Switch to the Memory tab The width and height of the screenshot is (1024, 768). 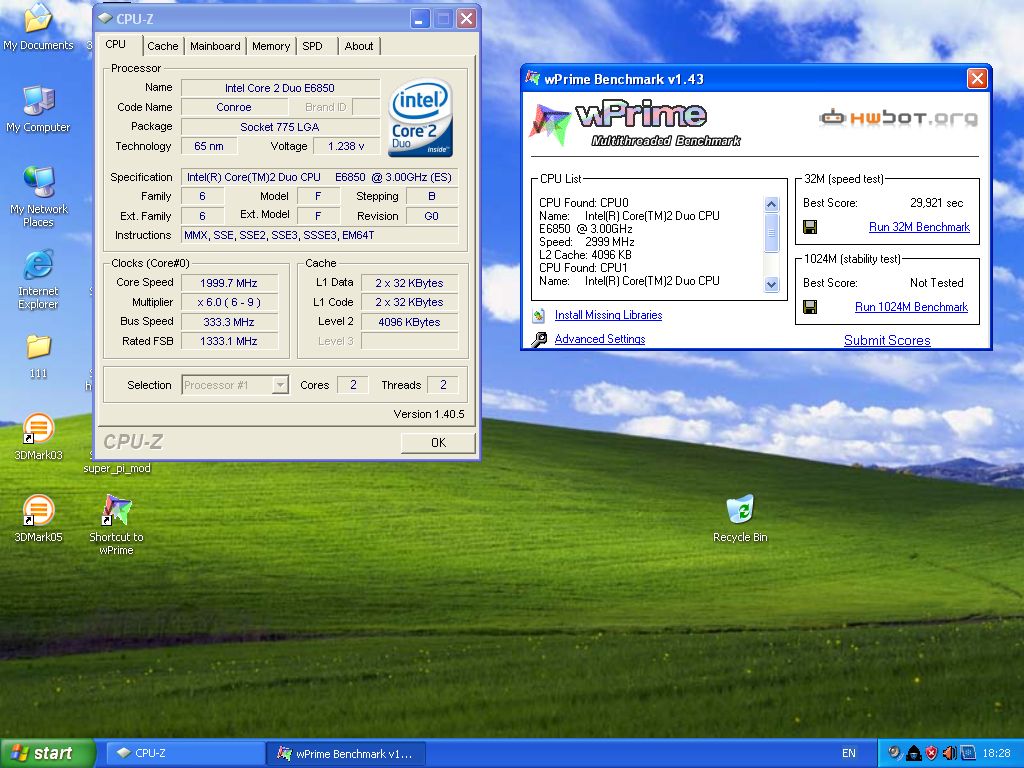point(270,46)
